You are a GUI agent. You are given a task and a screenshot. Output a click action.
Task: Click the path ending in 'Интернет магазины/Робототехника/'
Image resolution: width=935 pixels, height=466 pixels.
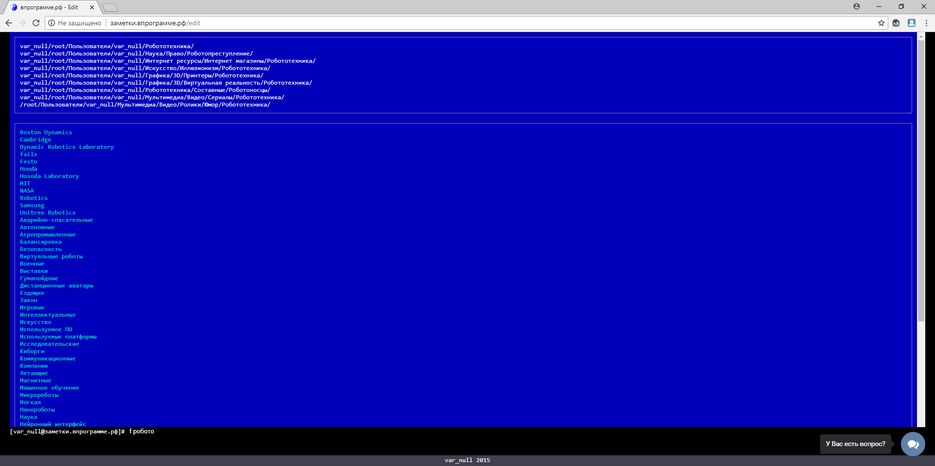click(168, 61)
